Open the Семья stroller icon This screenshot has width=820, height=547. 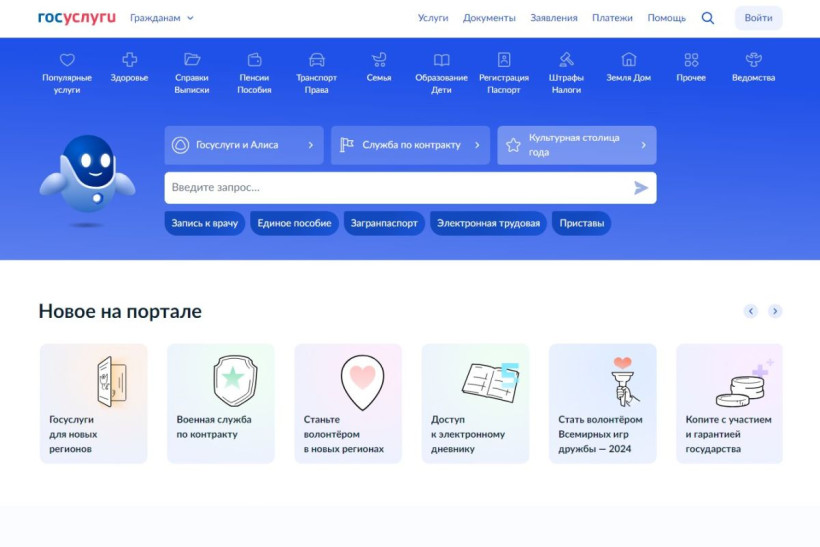(x=379, y=60)
